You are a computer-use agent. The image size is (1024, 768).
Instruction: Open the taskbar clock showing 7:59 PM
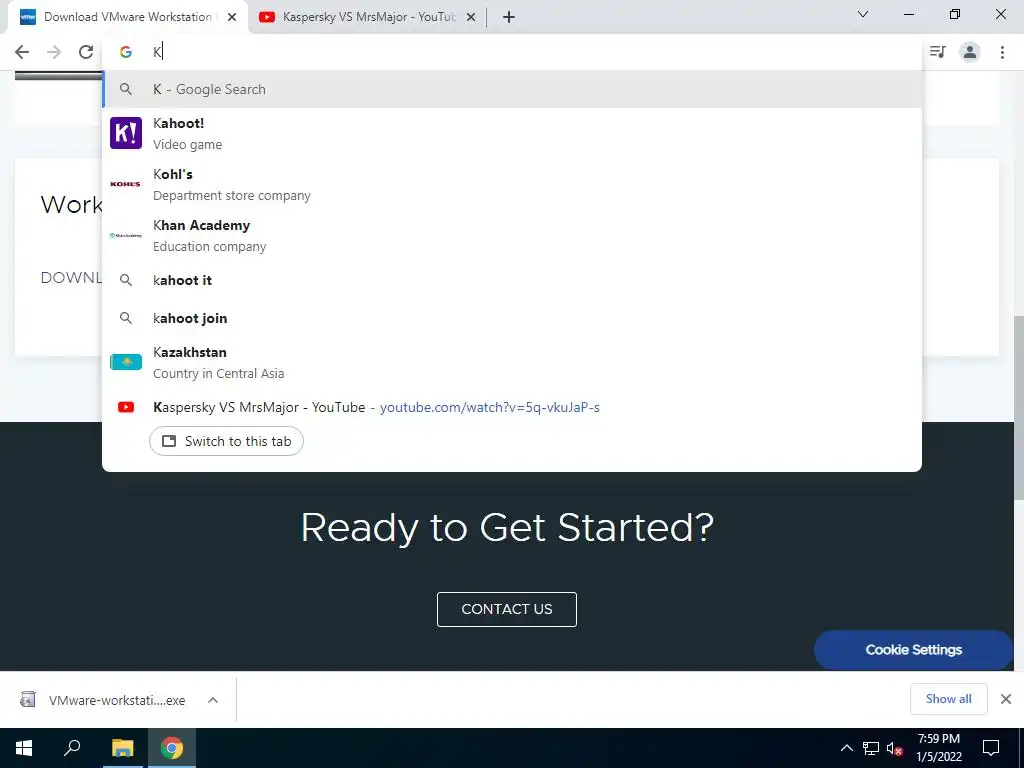939,748
